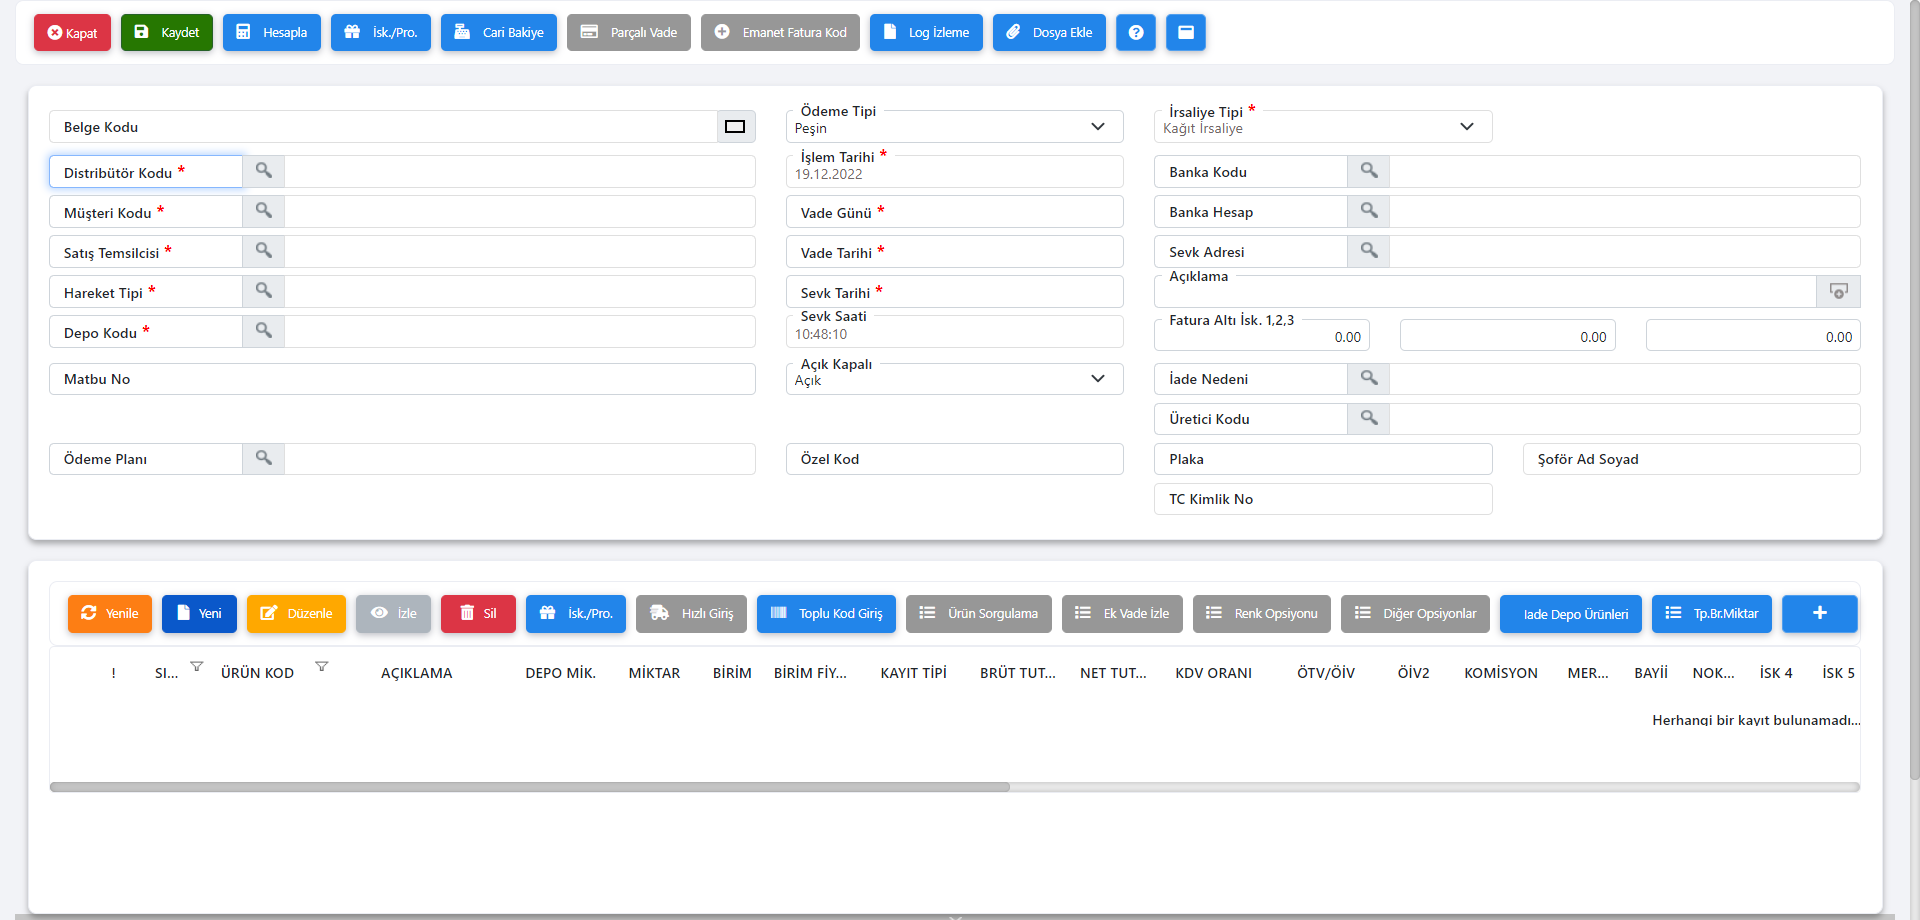Toggle the ÜRÜN KOD column filter
This screenshot has width=1920, height=920.
322,667
